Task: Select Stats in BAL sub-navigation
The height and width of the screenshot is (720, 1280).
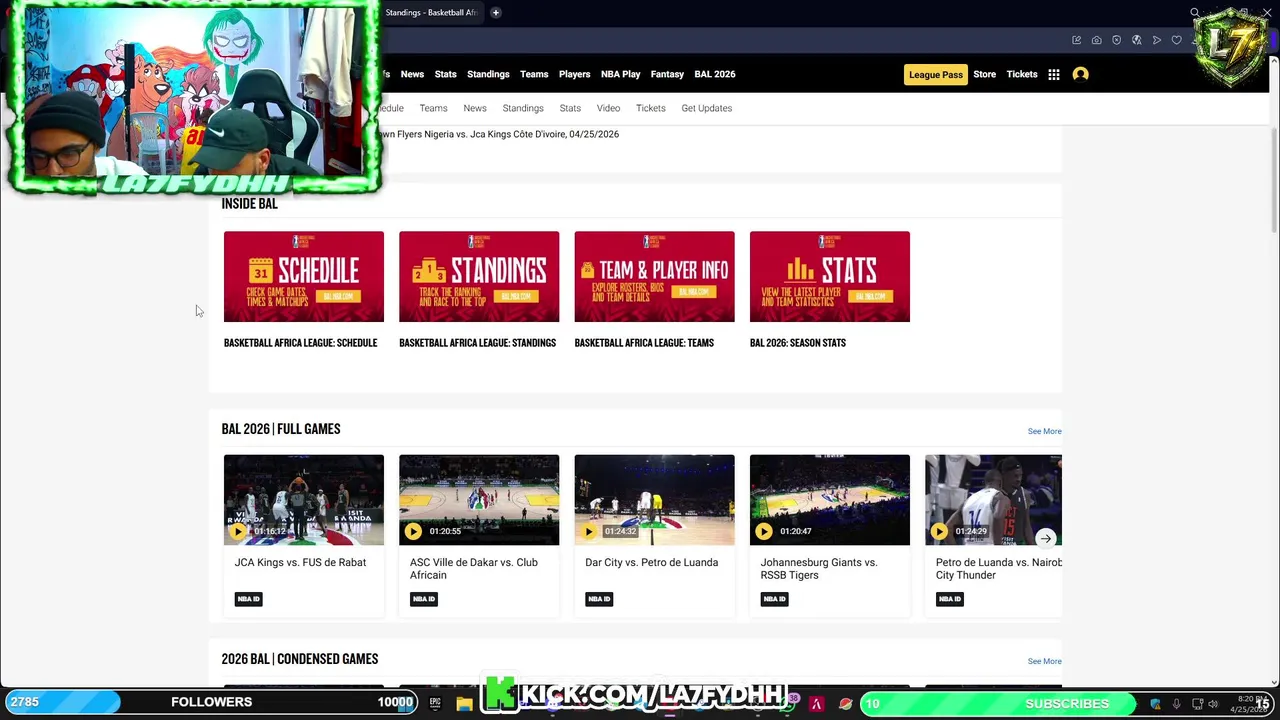Action: click(x=570, y=108)
